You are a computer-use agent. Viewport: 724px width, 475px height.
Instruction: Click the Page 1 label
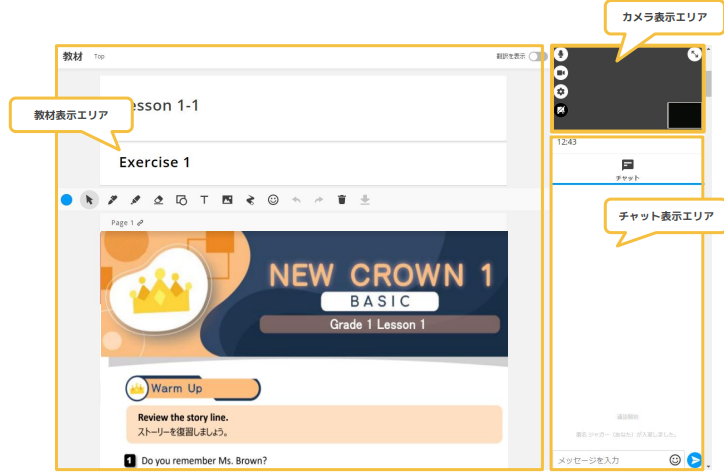tap(122, 223)
